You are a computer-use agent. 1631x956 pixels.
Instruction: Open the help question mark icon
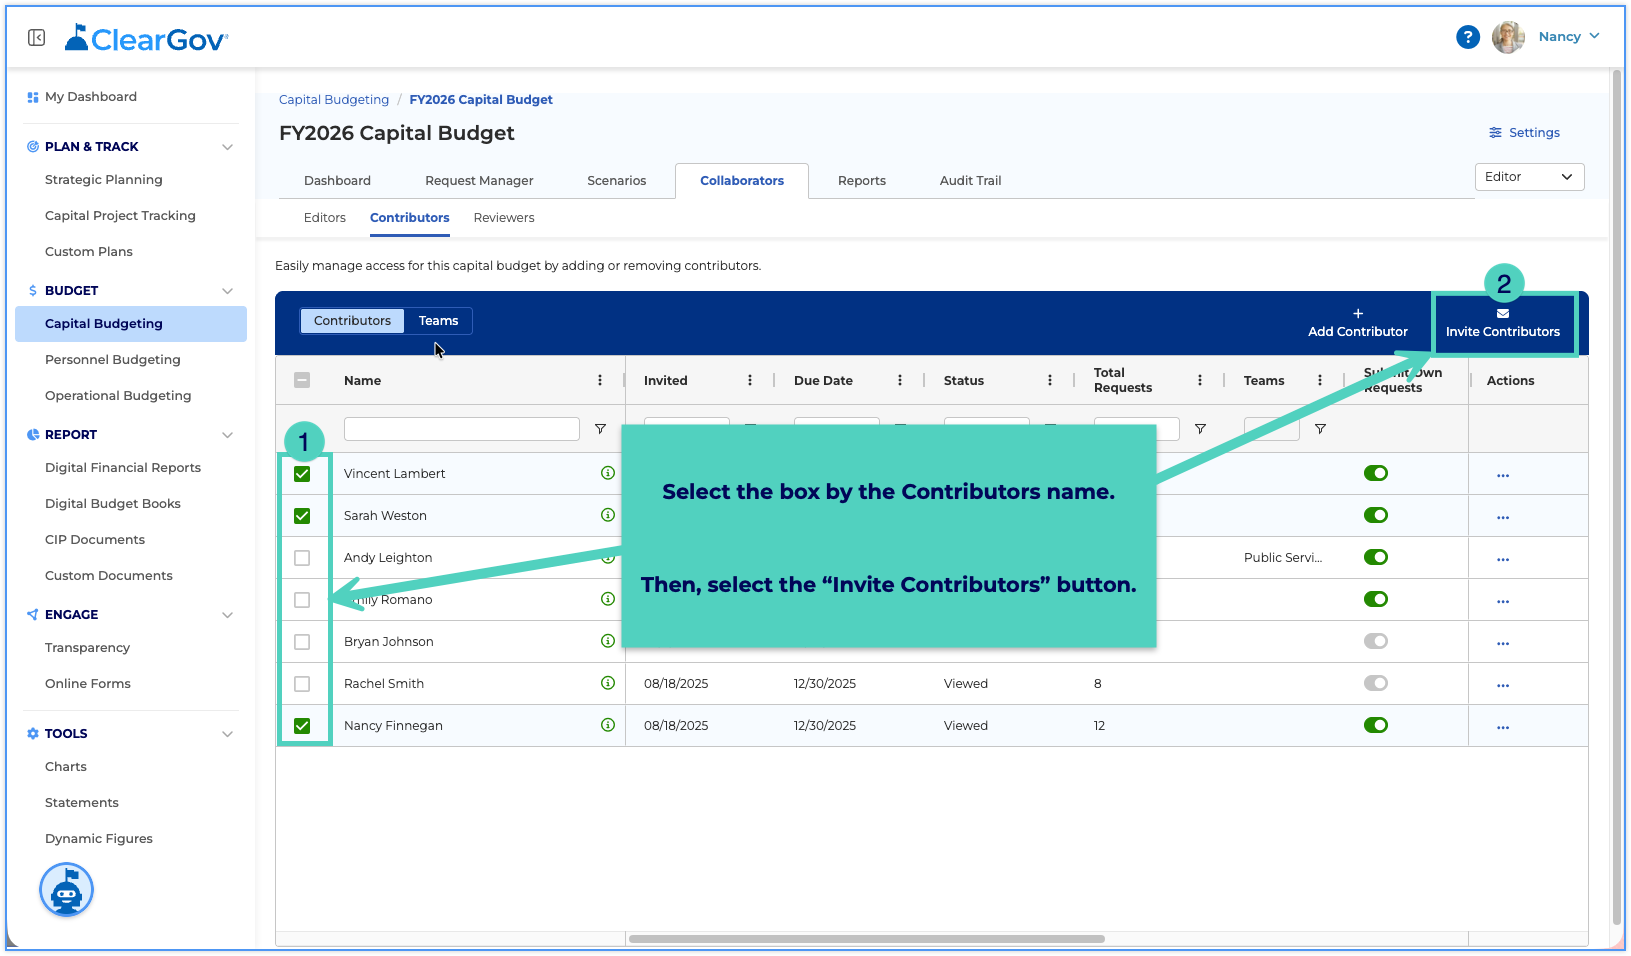point(1467,37)
